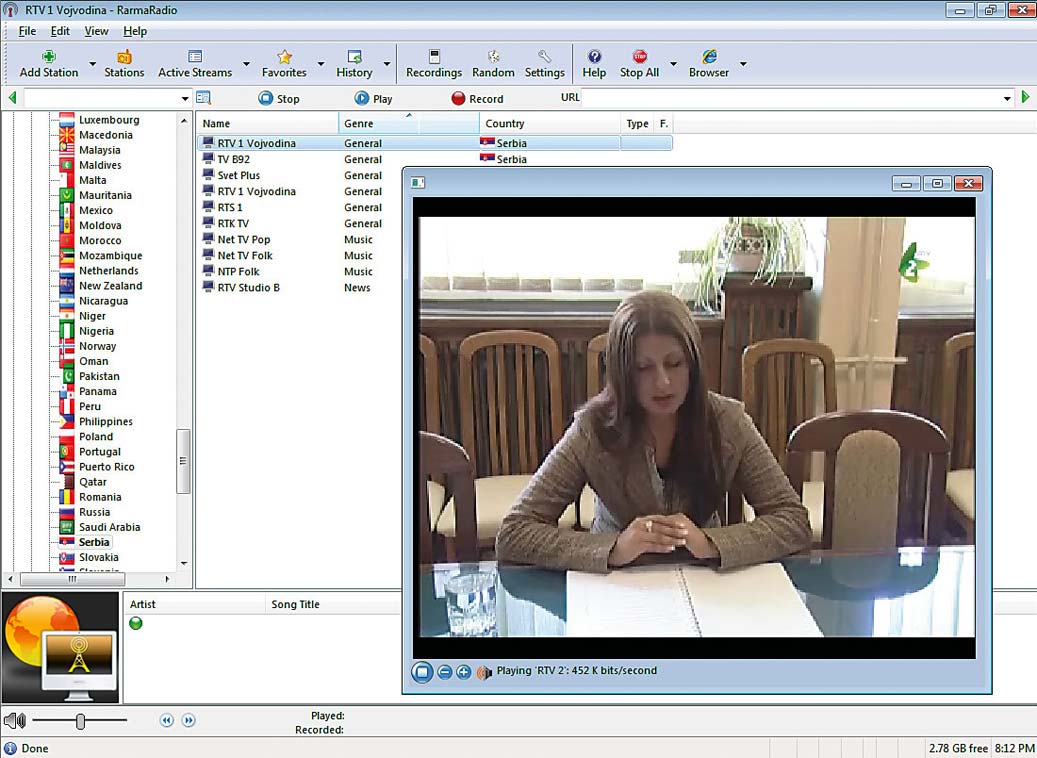Click the country list vertical scrollbar thumb

click(x=183, y=461)
